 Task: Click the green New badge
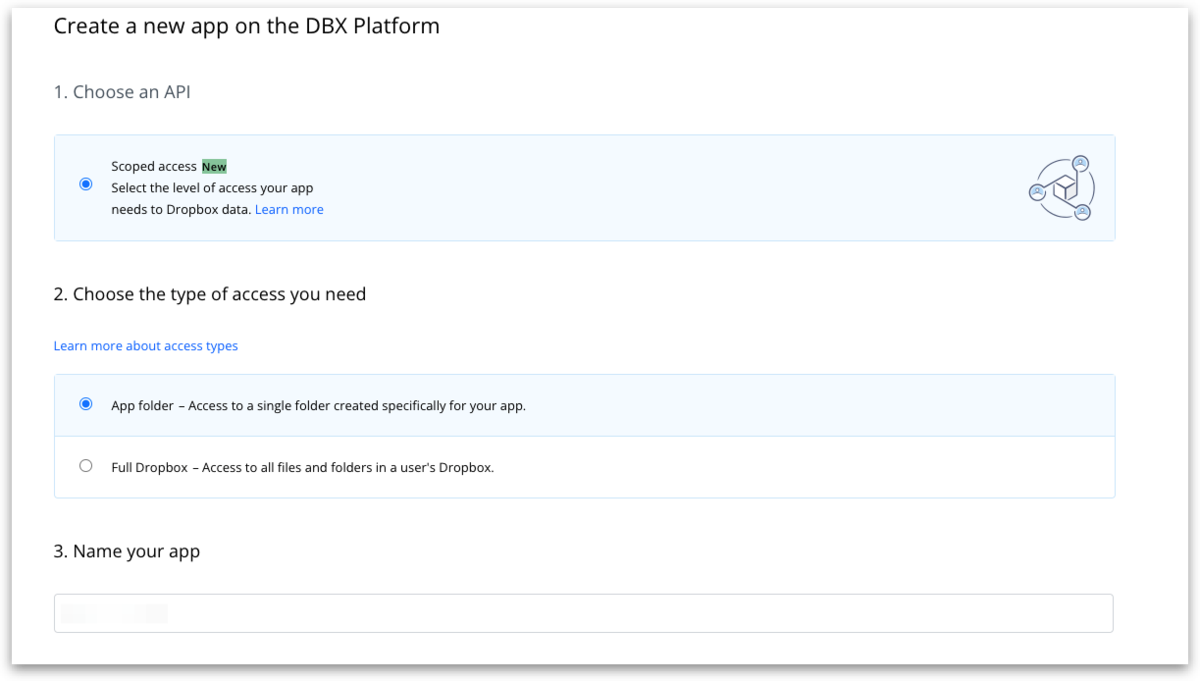point(214,167)
